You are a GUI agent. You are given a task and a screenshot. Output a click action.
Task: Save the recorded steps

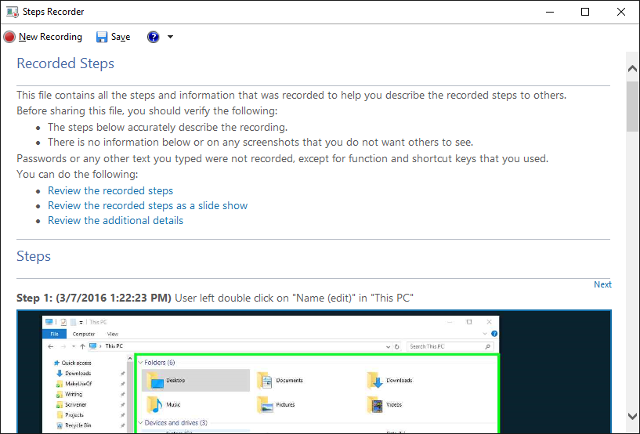[113, 37]
